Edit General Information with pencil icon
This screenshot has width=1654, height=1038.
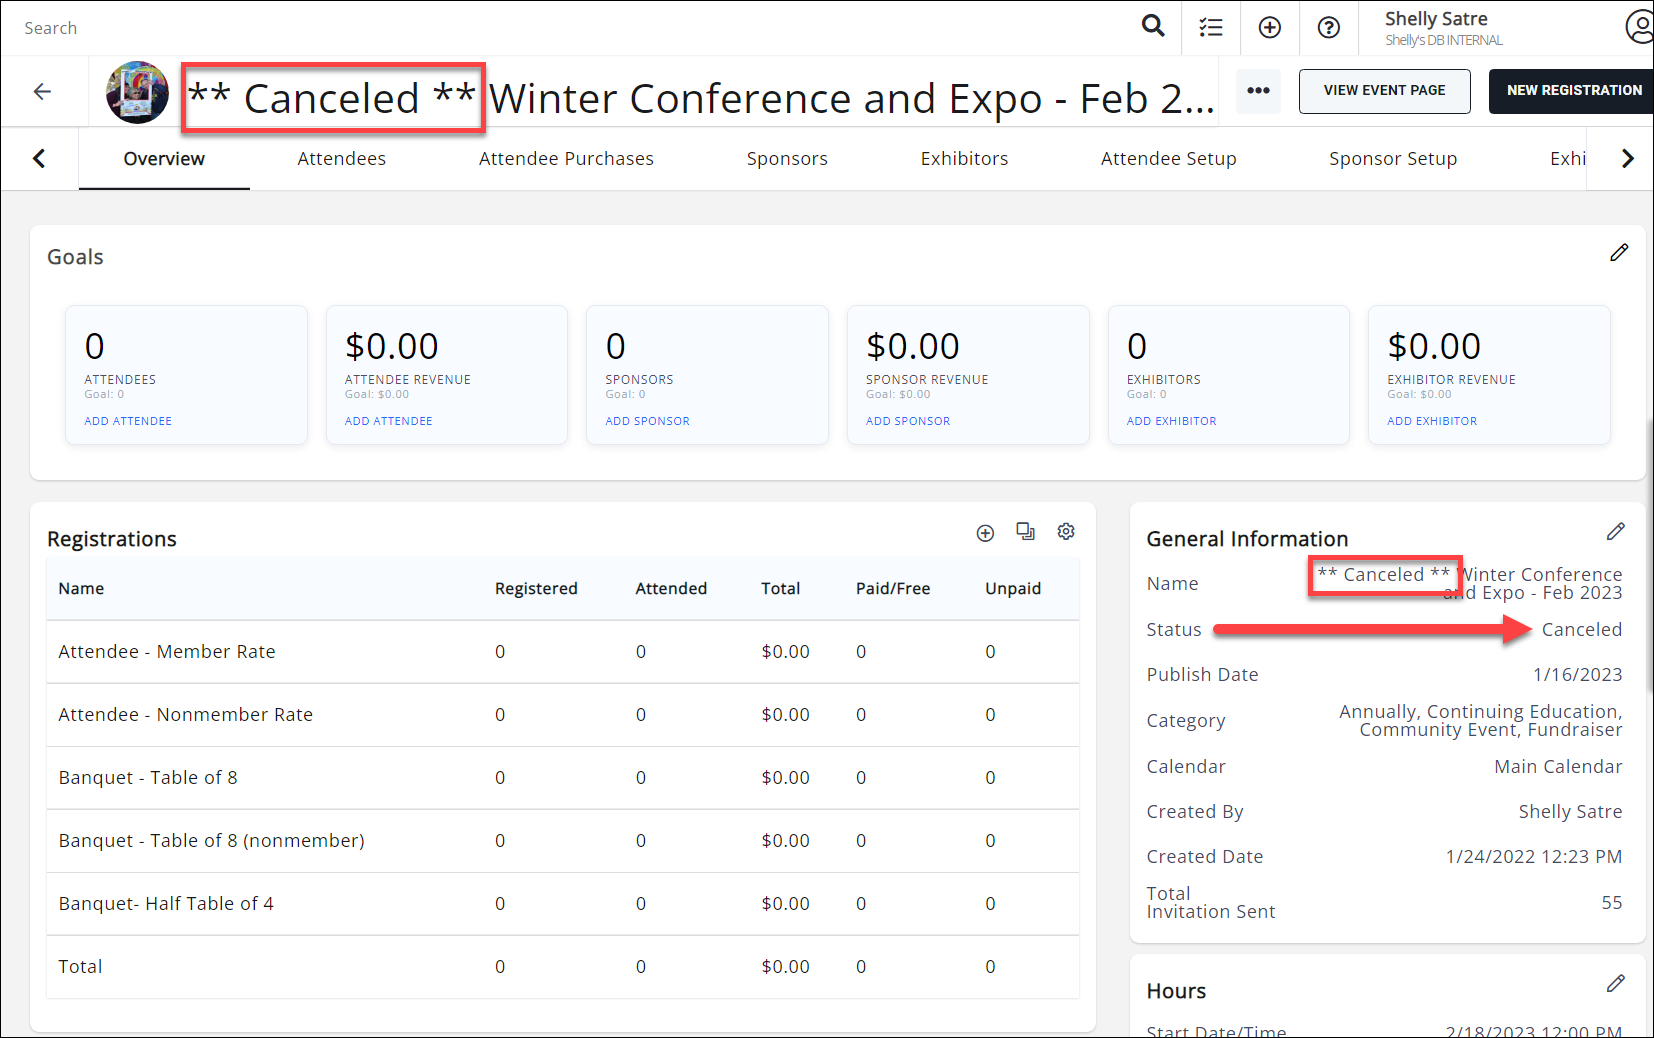coord(1615,532)
